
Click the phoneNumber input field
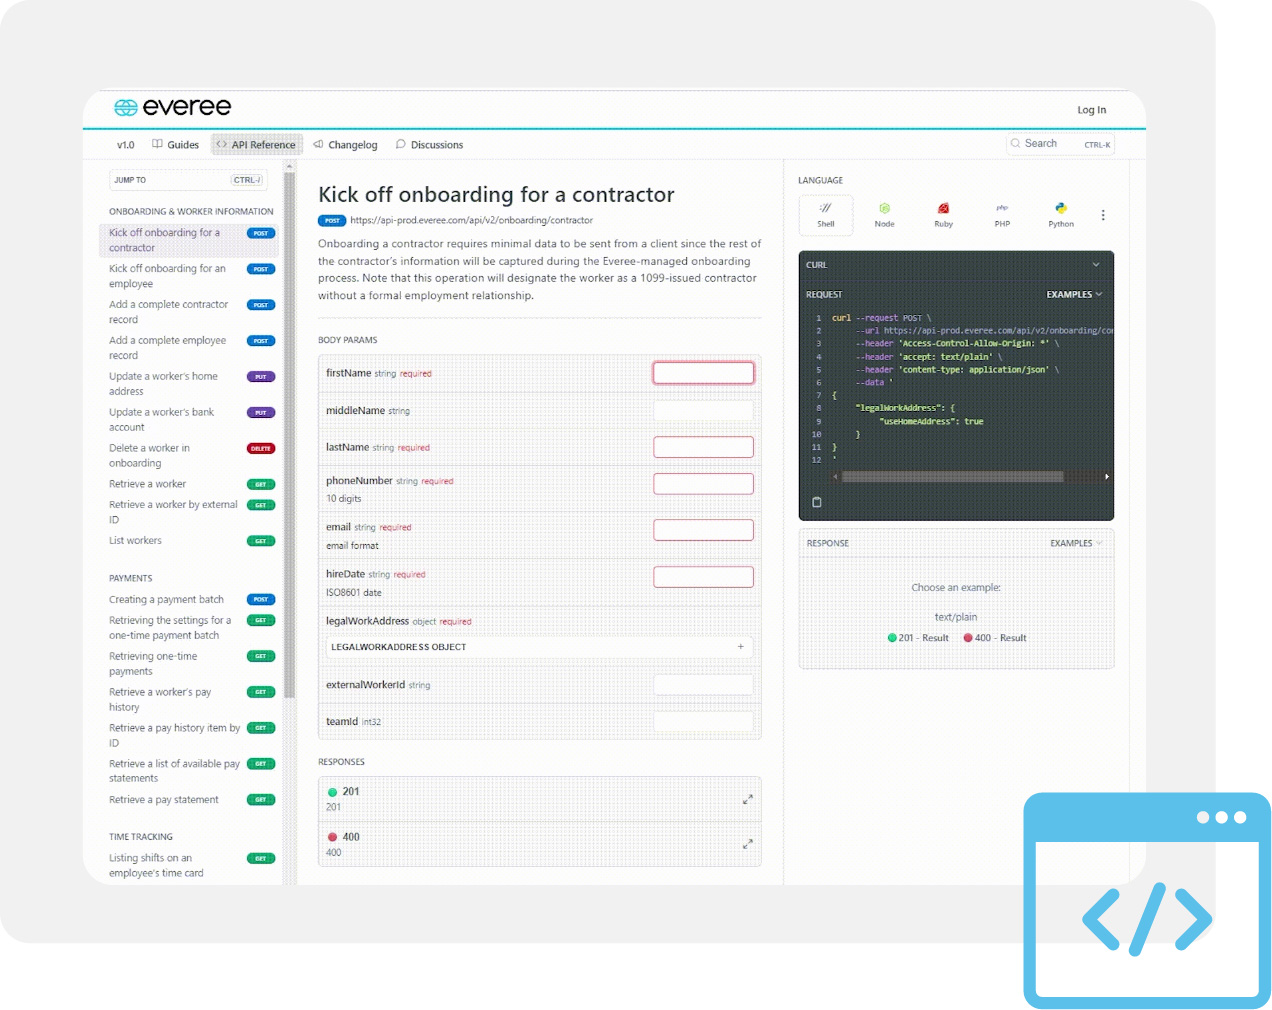[703, 484]
